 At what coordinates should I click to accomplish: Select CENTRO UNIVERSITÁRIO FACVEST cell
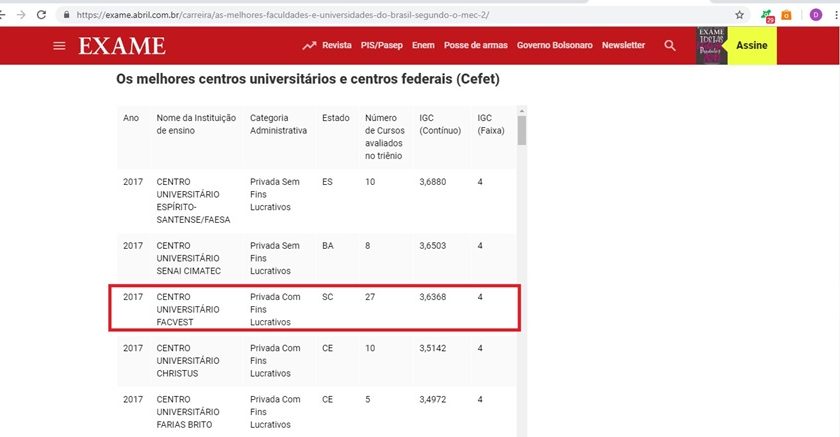click(188, 310)
